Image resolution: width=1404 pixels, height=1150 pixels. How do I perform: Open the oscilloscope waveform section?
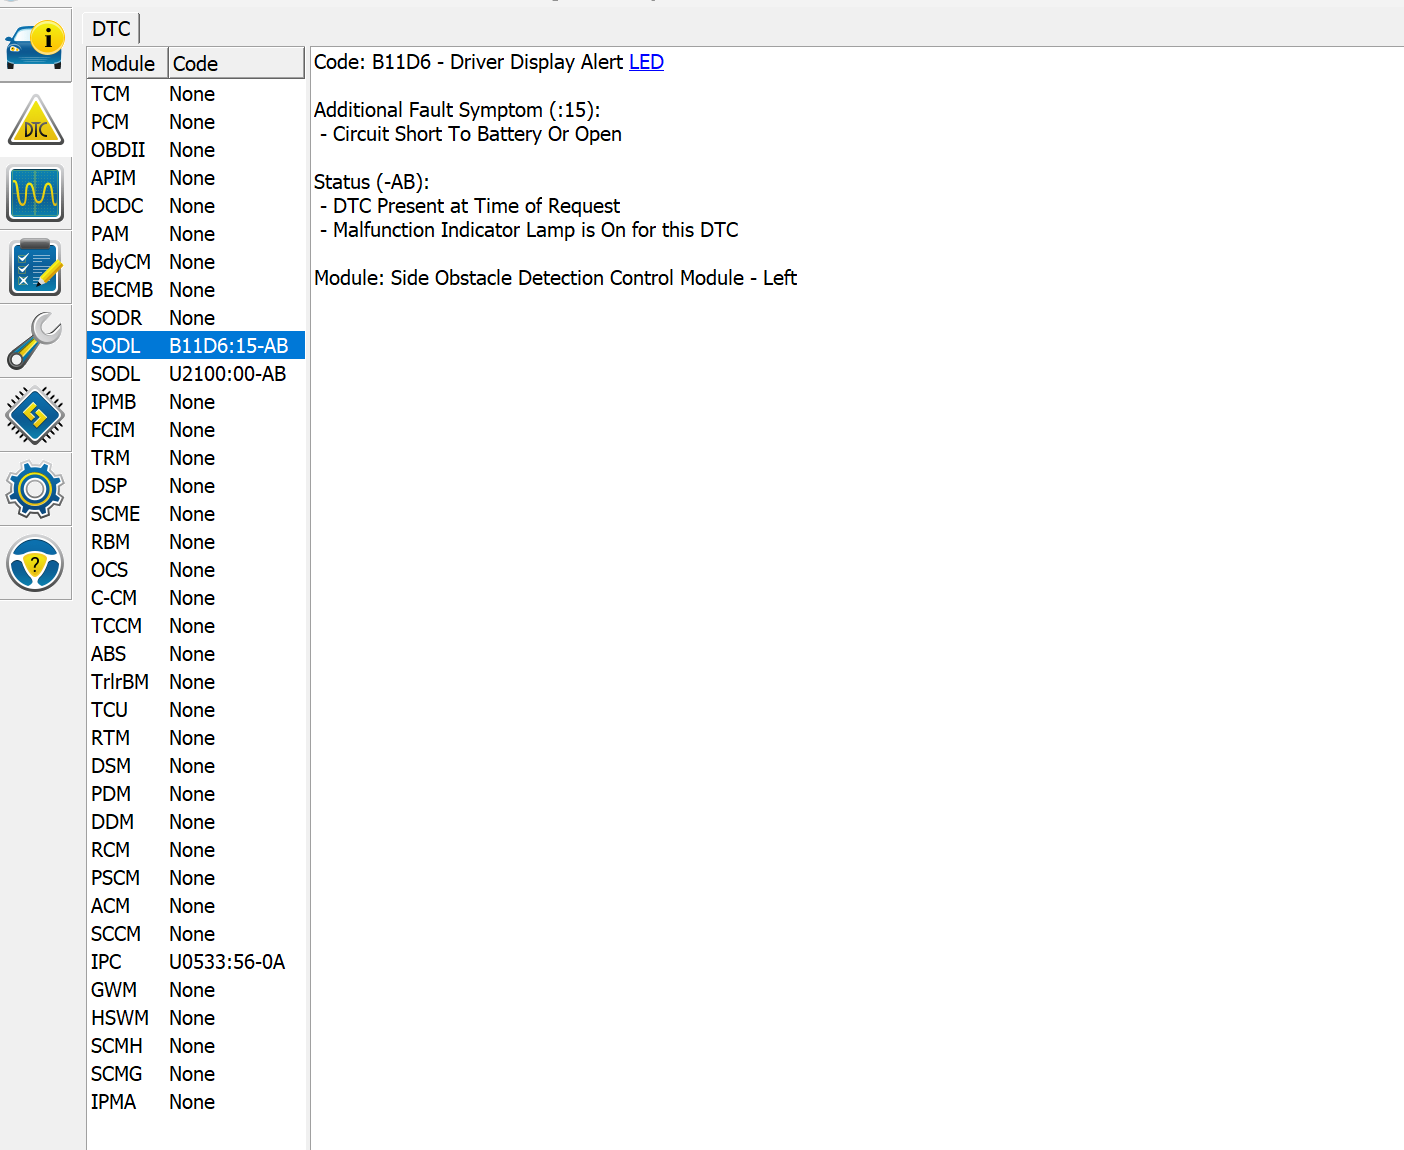[35, 193]
